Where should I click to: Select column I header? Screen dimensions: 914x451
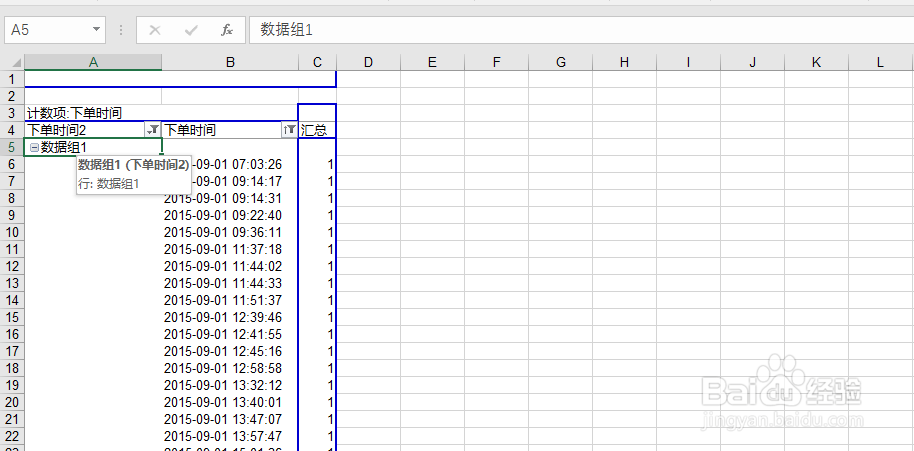coord(688,62)
